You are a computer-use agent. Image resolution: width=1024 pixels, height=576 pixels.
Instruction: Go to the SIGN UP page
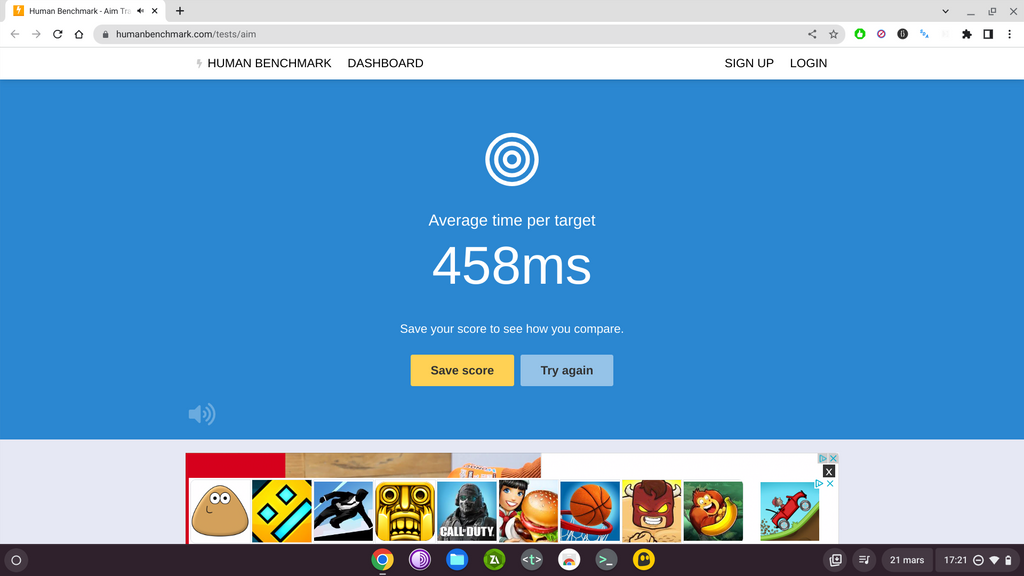pyautogui.click(x=749, y=63)
